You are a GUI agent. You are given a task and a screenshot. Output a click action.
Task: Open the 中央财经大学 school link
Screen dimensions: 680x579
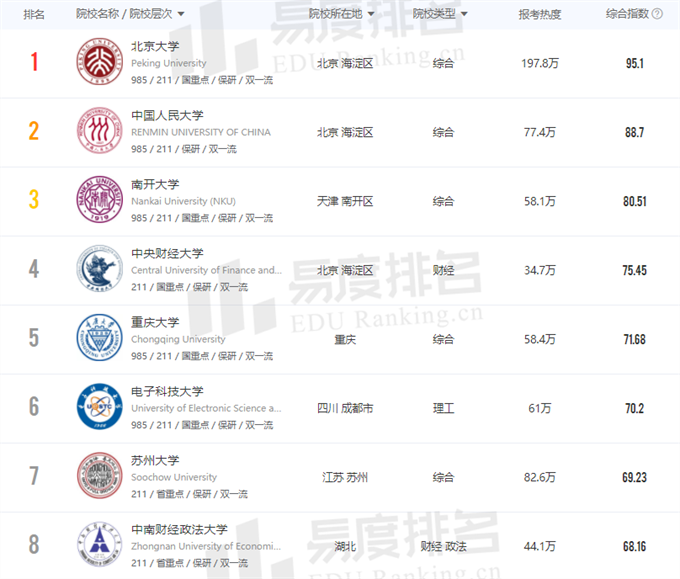coord(167,253)
